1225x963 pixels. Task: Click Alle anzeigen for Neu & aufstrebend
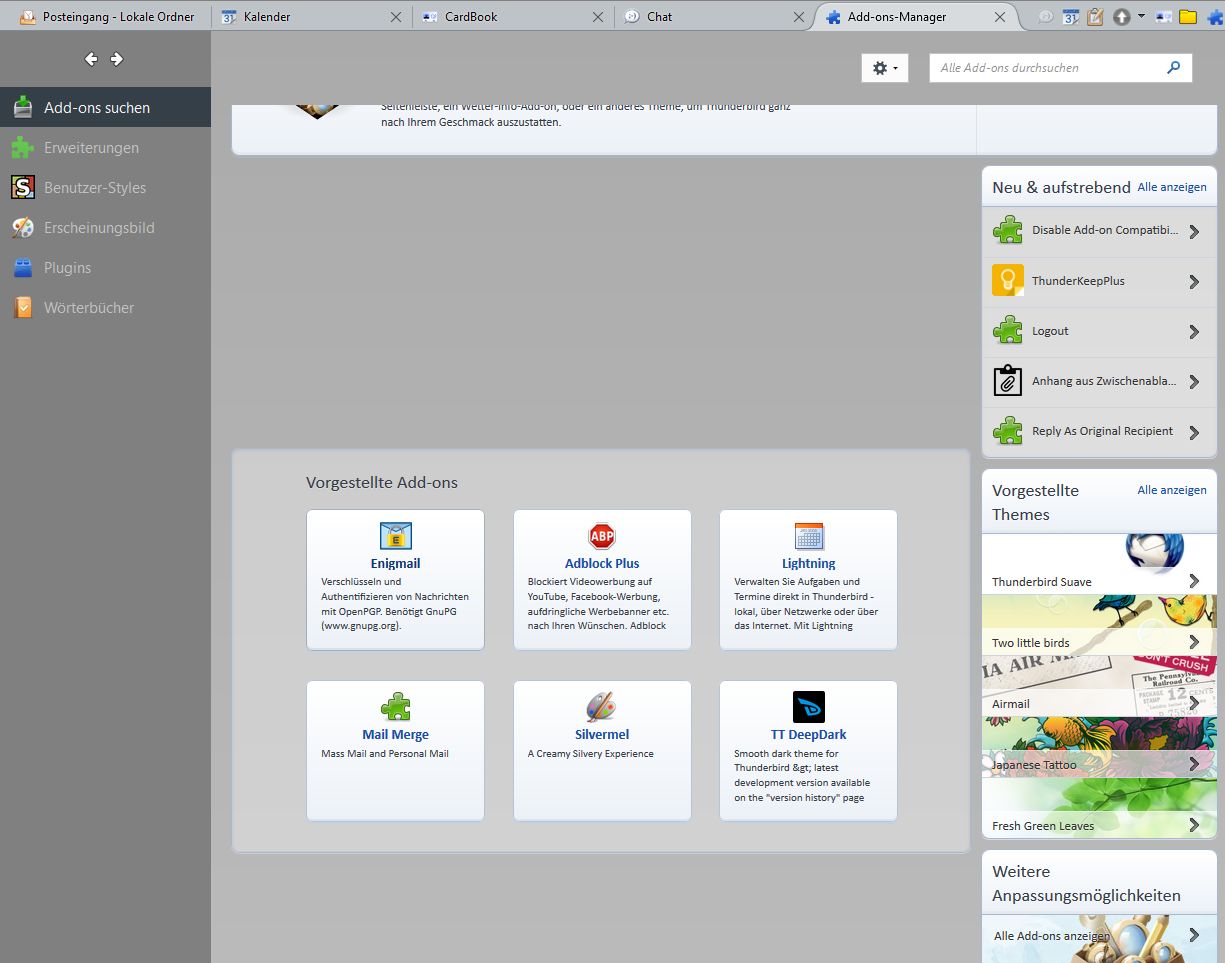coord(1172,187)
